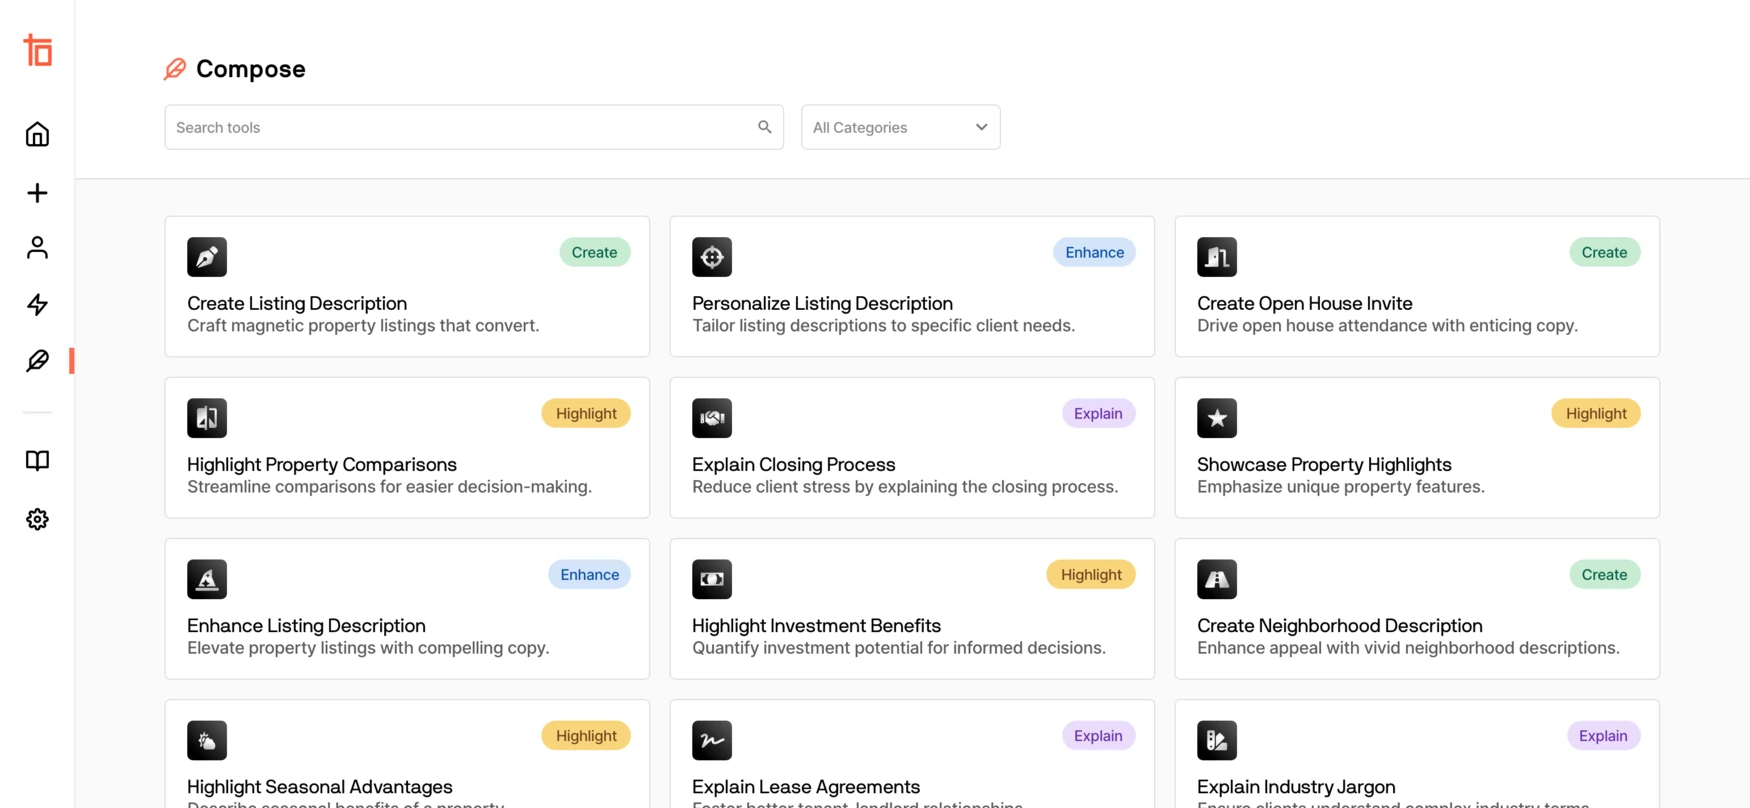1750x808 pixels.
Task: Open Personalize Listing Description card
Action: point(911,303)
